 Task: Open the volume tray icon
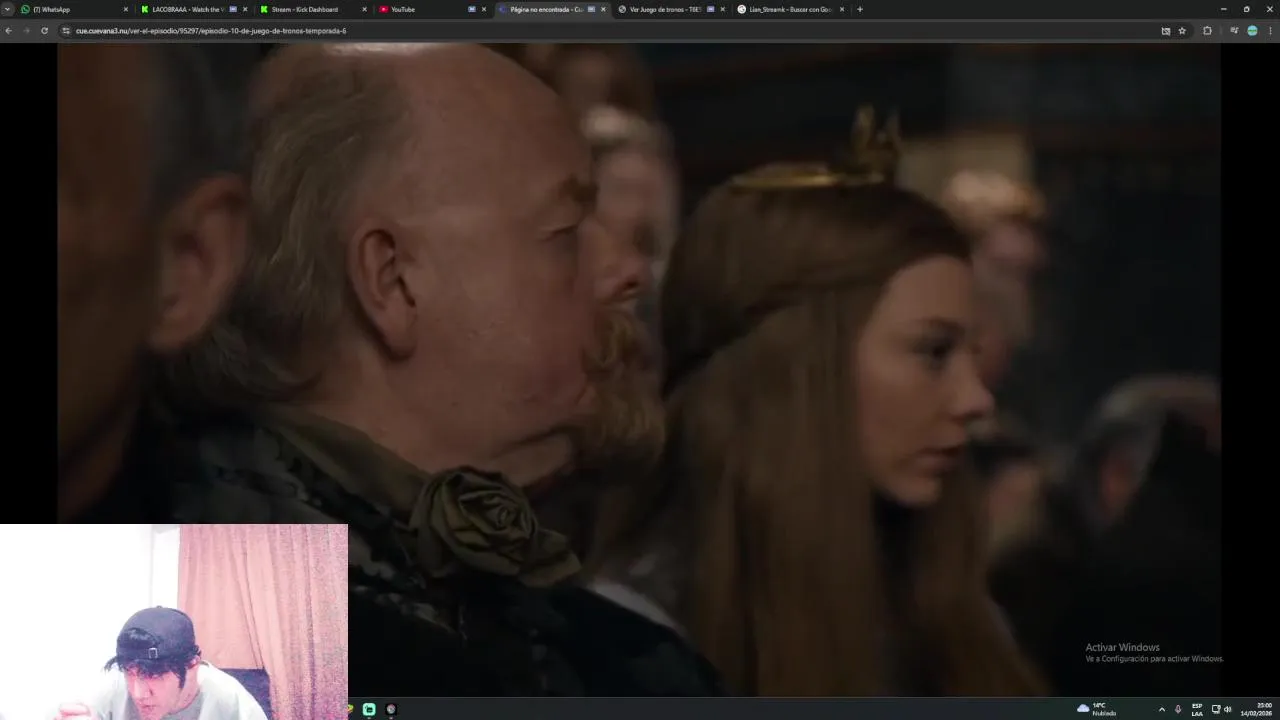(x=1227, y=709)
